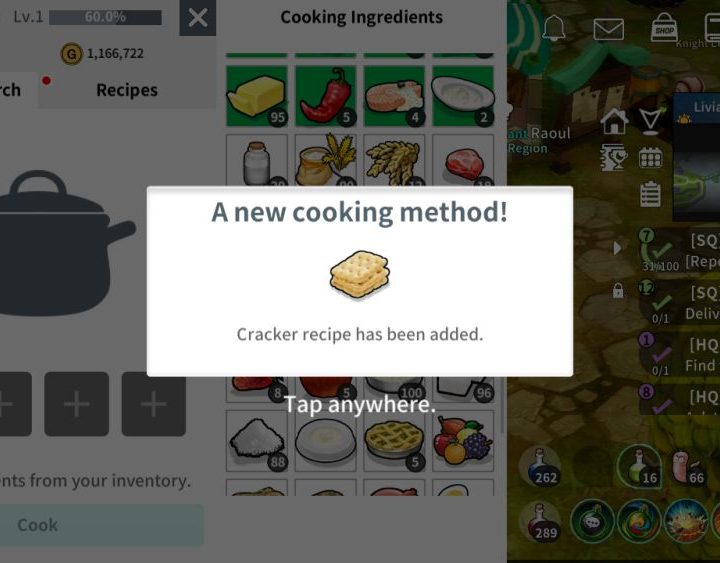Close the cooking panel with X

pos(197,18)
